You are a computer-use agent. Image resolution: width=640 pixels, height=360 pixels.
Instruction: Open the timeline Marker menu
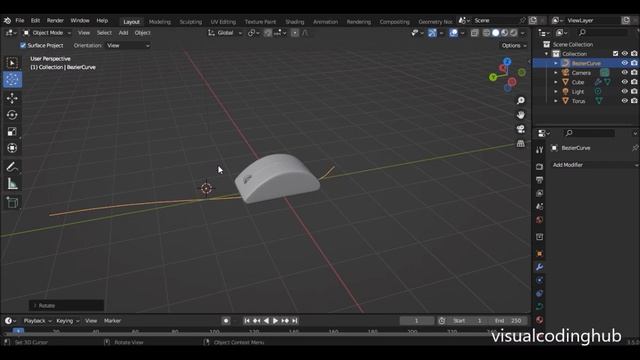112,321
